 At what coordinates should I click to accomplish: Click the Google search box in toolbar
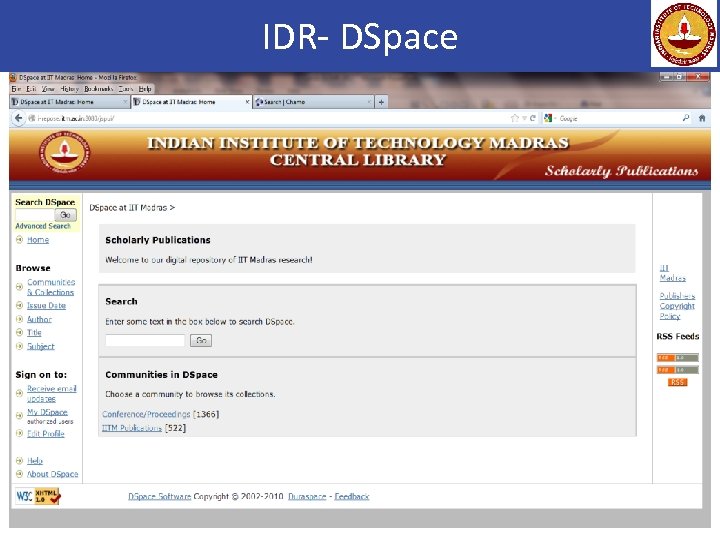(618, 118)
